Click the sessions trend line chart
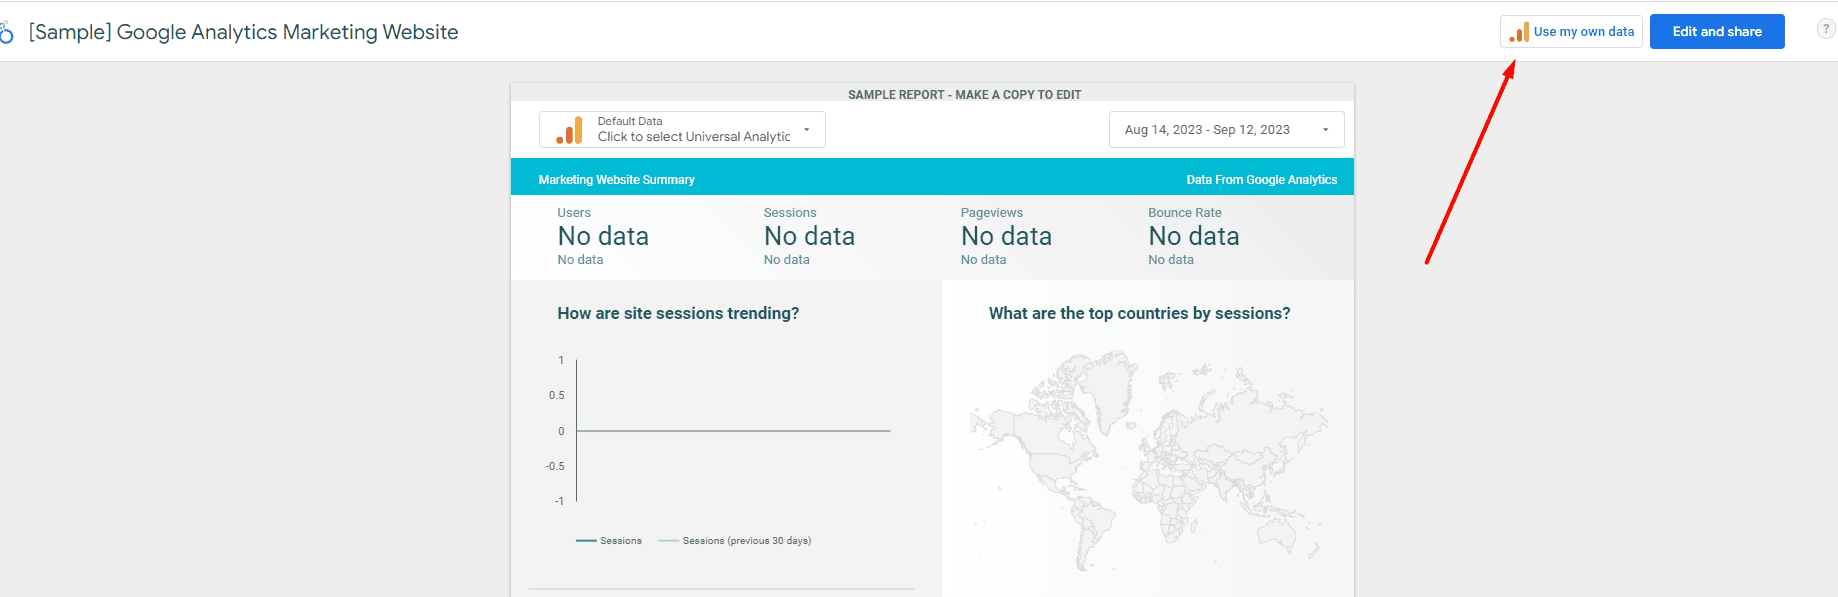Viewport: 1838px width, 597px height. point(717,448)
